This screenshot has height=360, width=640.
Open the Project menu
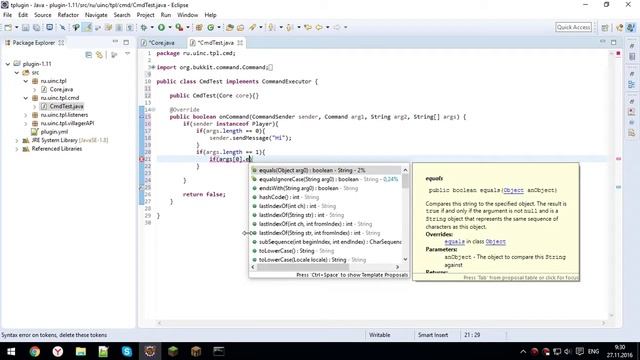tap(145, 15)
